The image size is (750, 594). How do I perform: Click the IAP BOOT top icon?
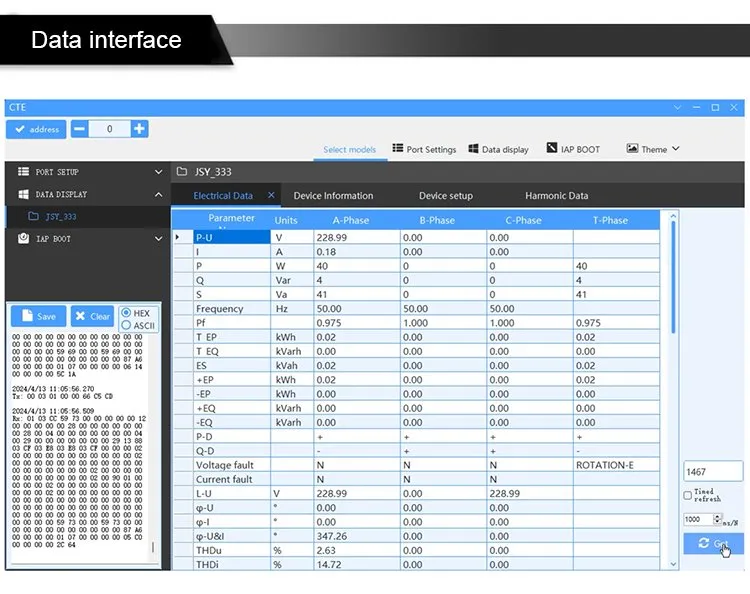[x=551, y=148]
